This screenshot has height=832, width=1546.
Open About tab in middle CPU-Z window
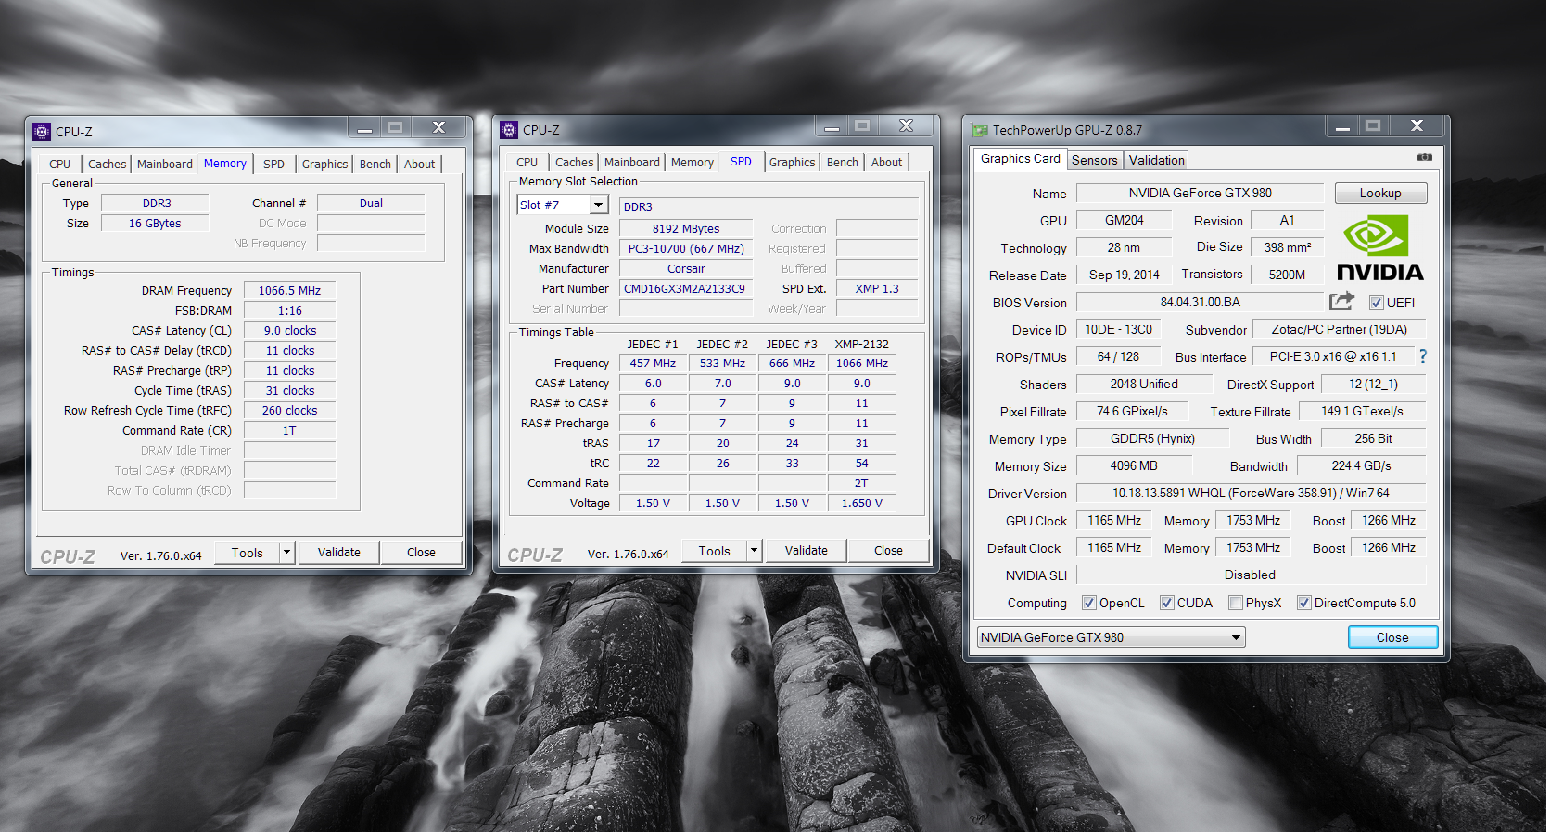[887, 162]
